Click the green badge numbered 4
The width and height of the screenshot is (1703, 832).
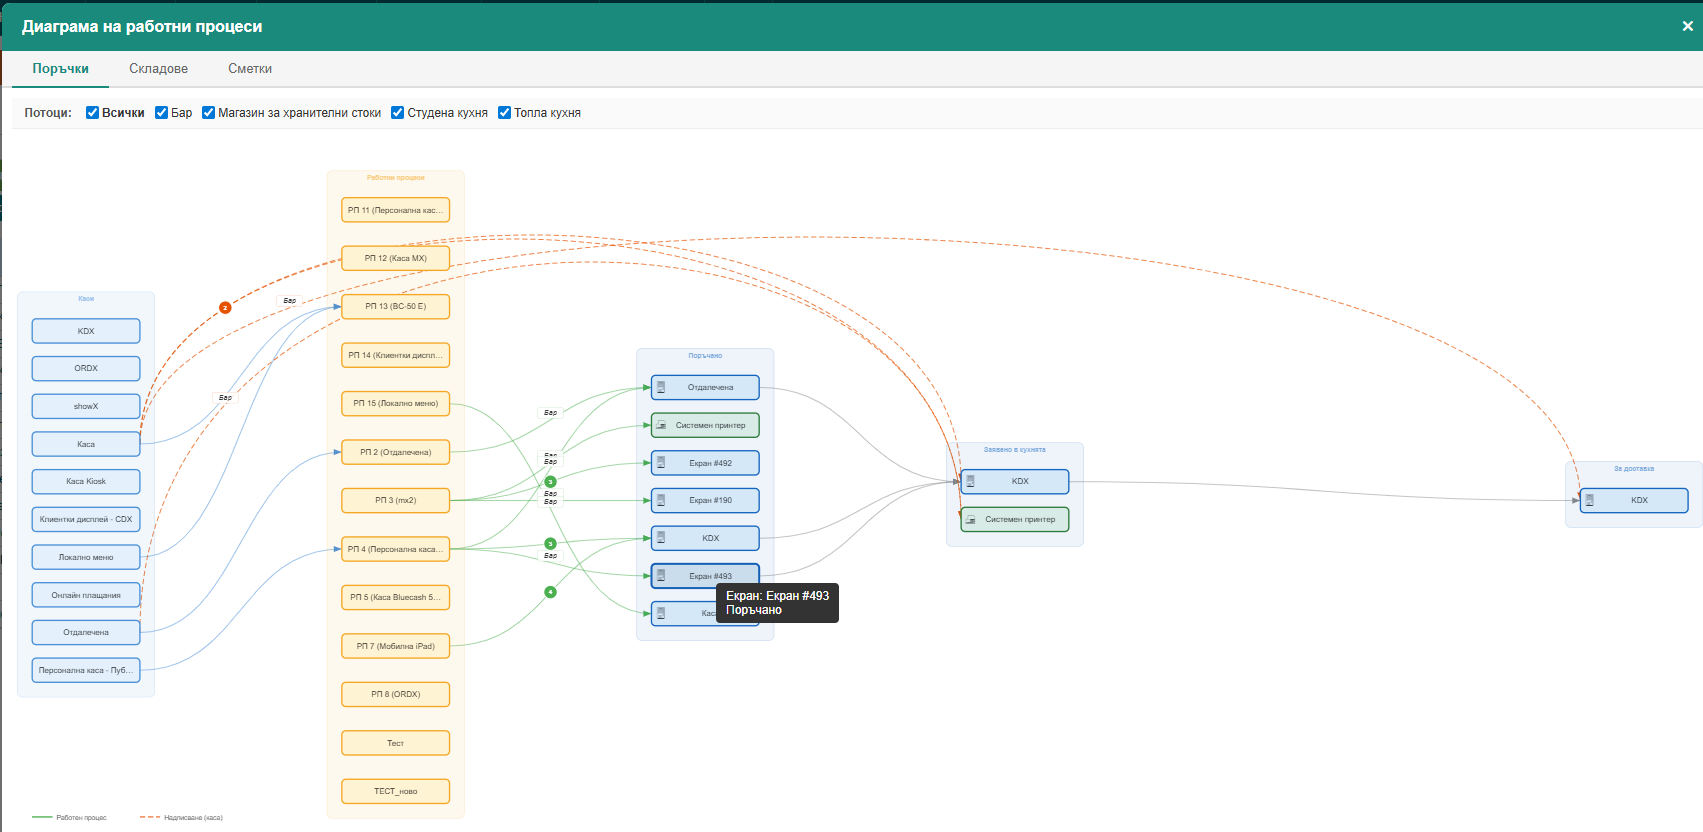pyautogui.click(x=550, y=592)
